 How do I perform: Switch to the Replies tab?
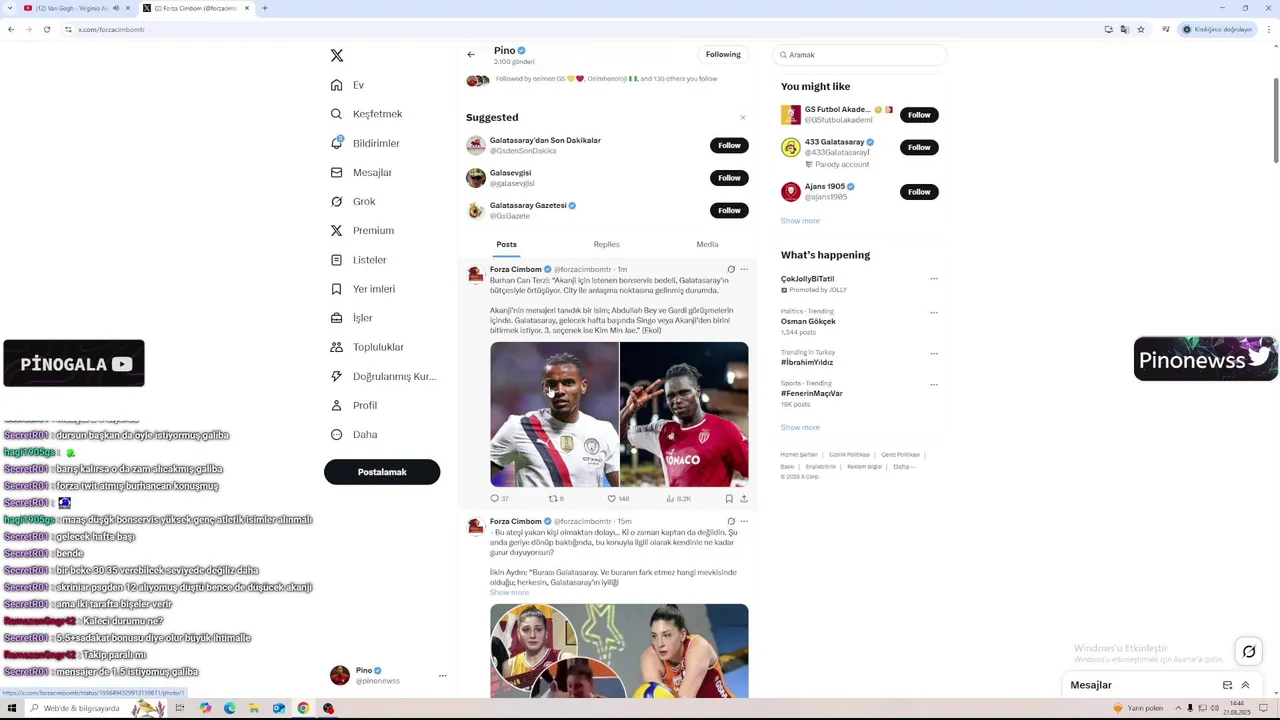point(607,244)
